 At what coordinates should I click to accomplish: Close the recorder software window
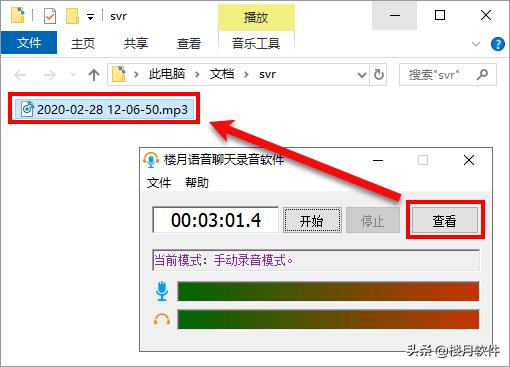click(469, 160)
